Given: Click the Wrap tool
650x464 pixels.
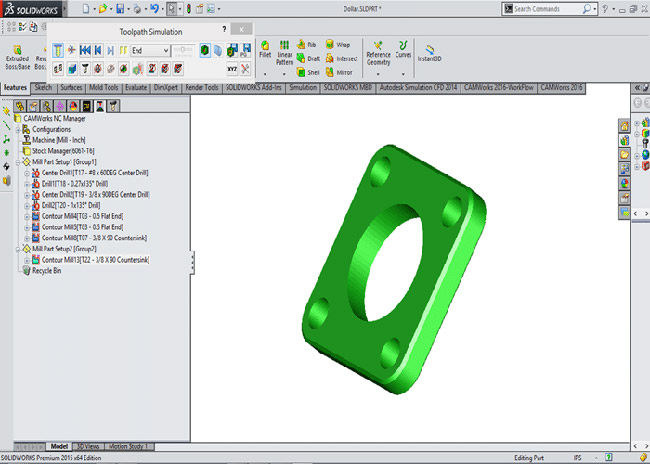Looking at the screenshot, I should [338, 44].
